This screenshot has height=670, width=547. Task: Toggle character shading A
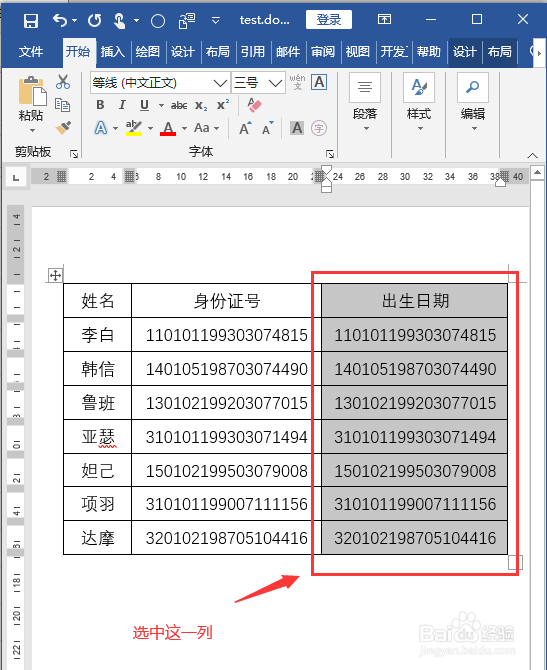pos(297,128)
